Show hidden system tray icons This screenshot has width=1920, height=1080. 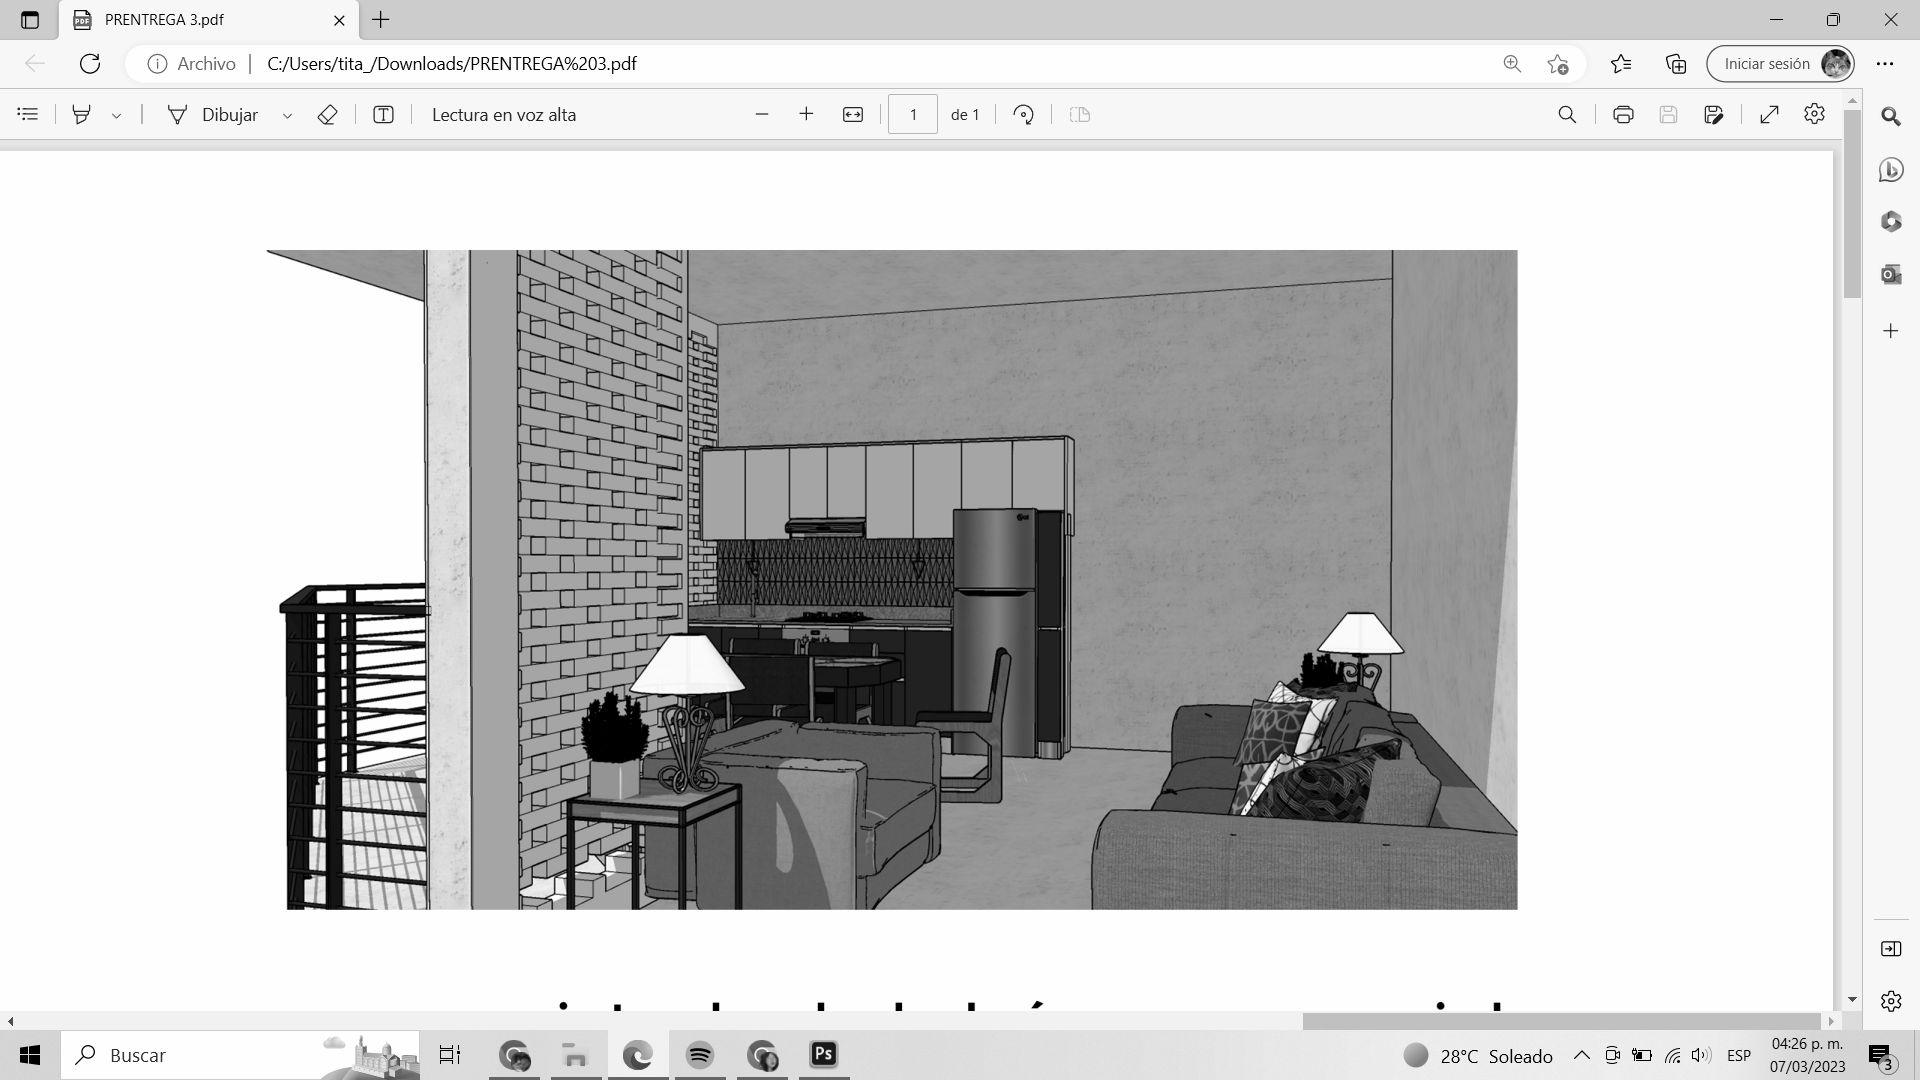pyautogui.click(x=1581, y=1055)
